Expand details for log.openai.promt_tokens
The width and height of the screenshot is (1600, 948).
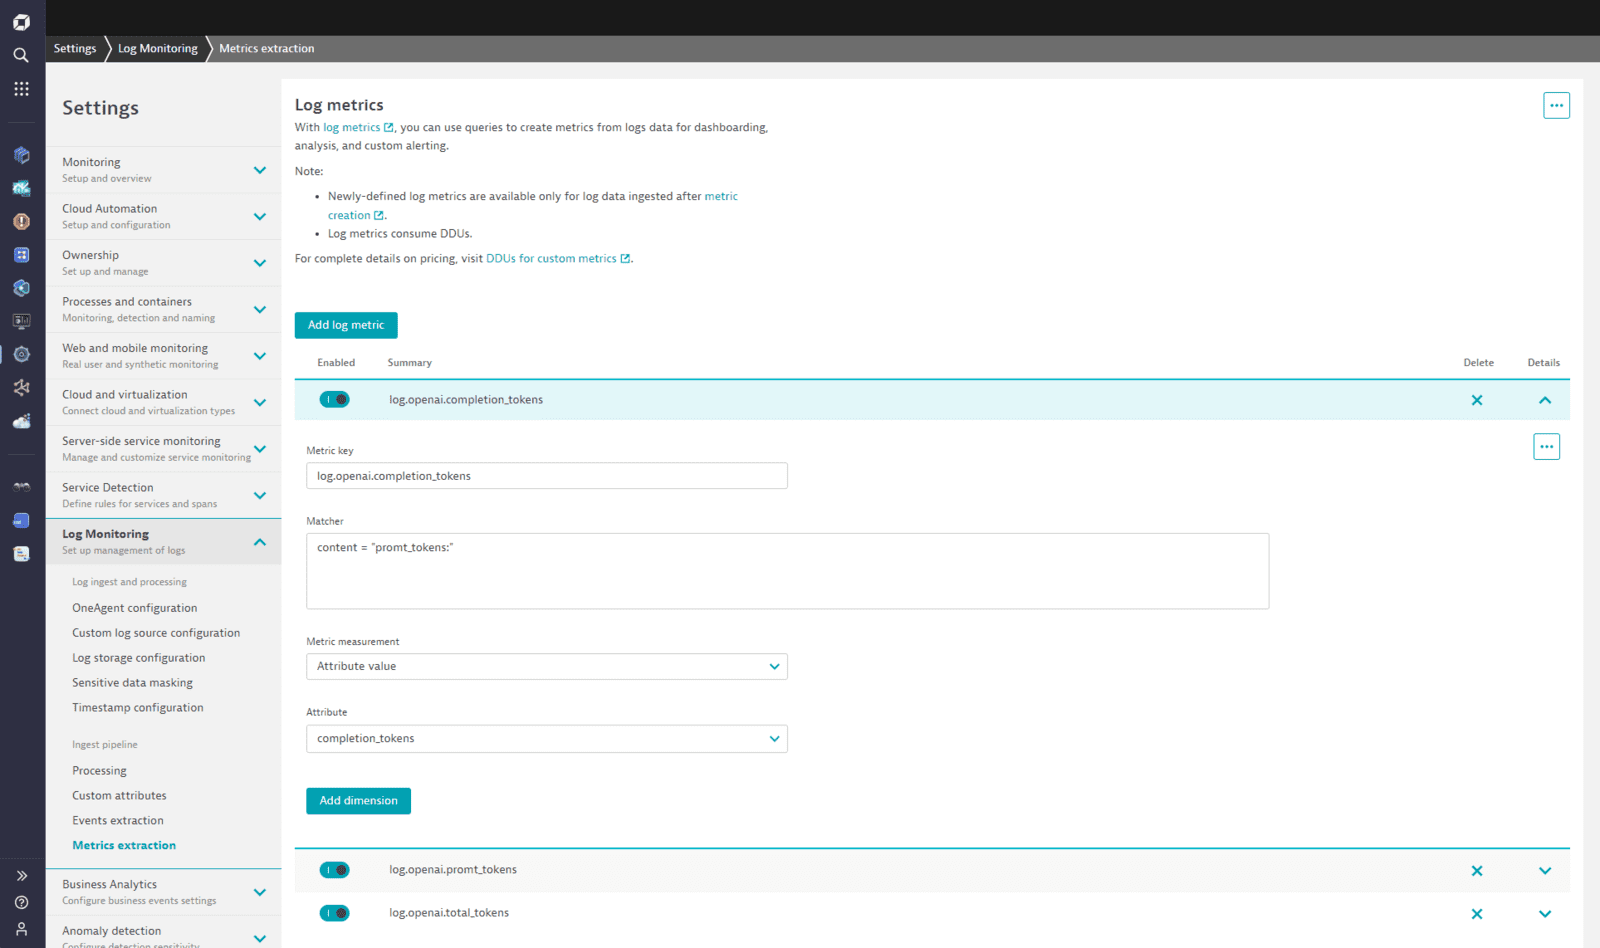pyautogui.click(x=1544, y=870)
